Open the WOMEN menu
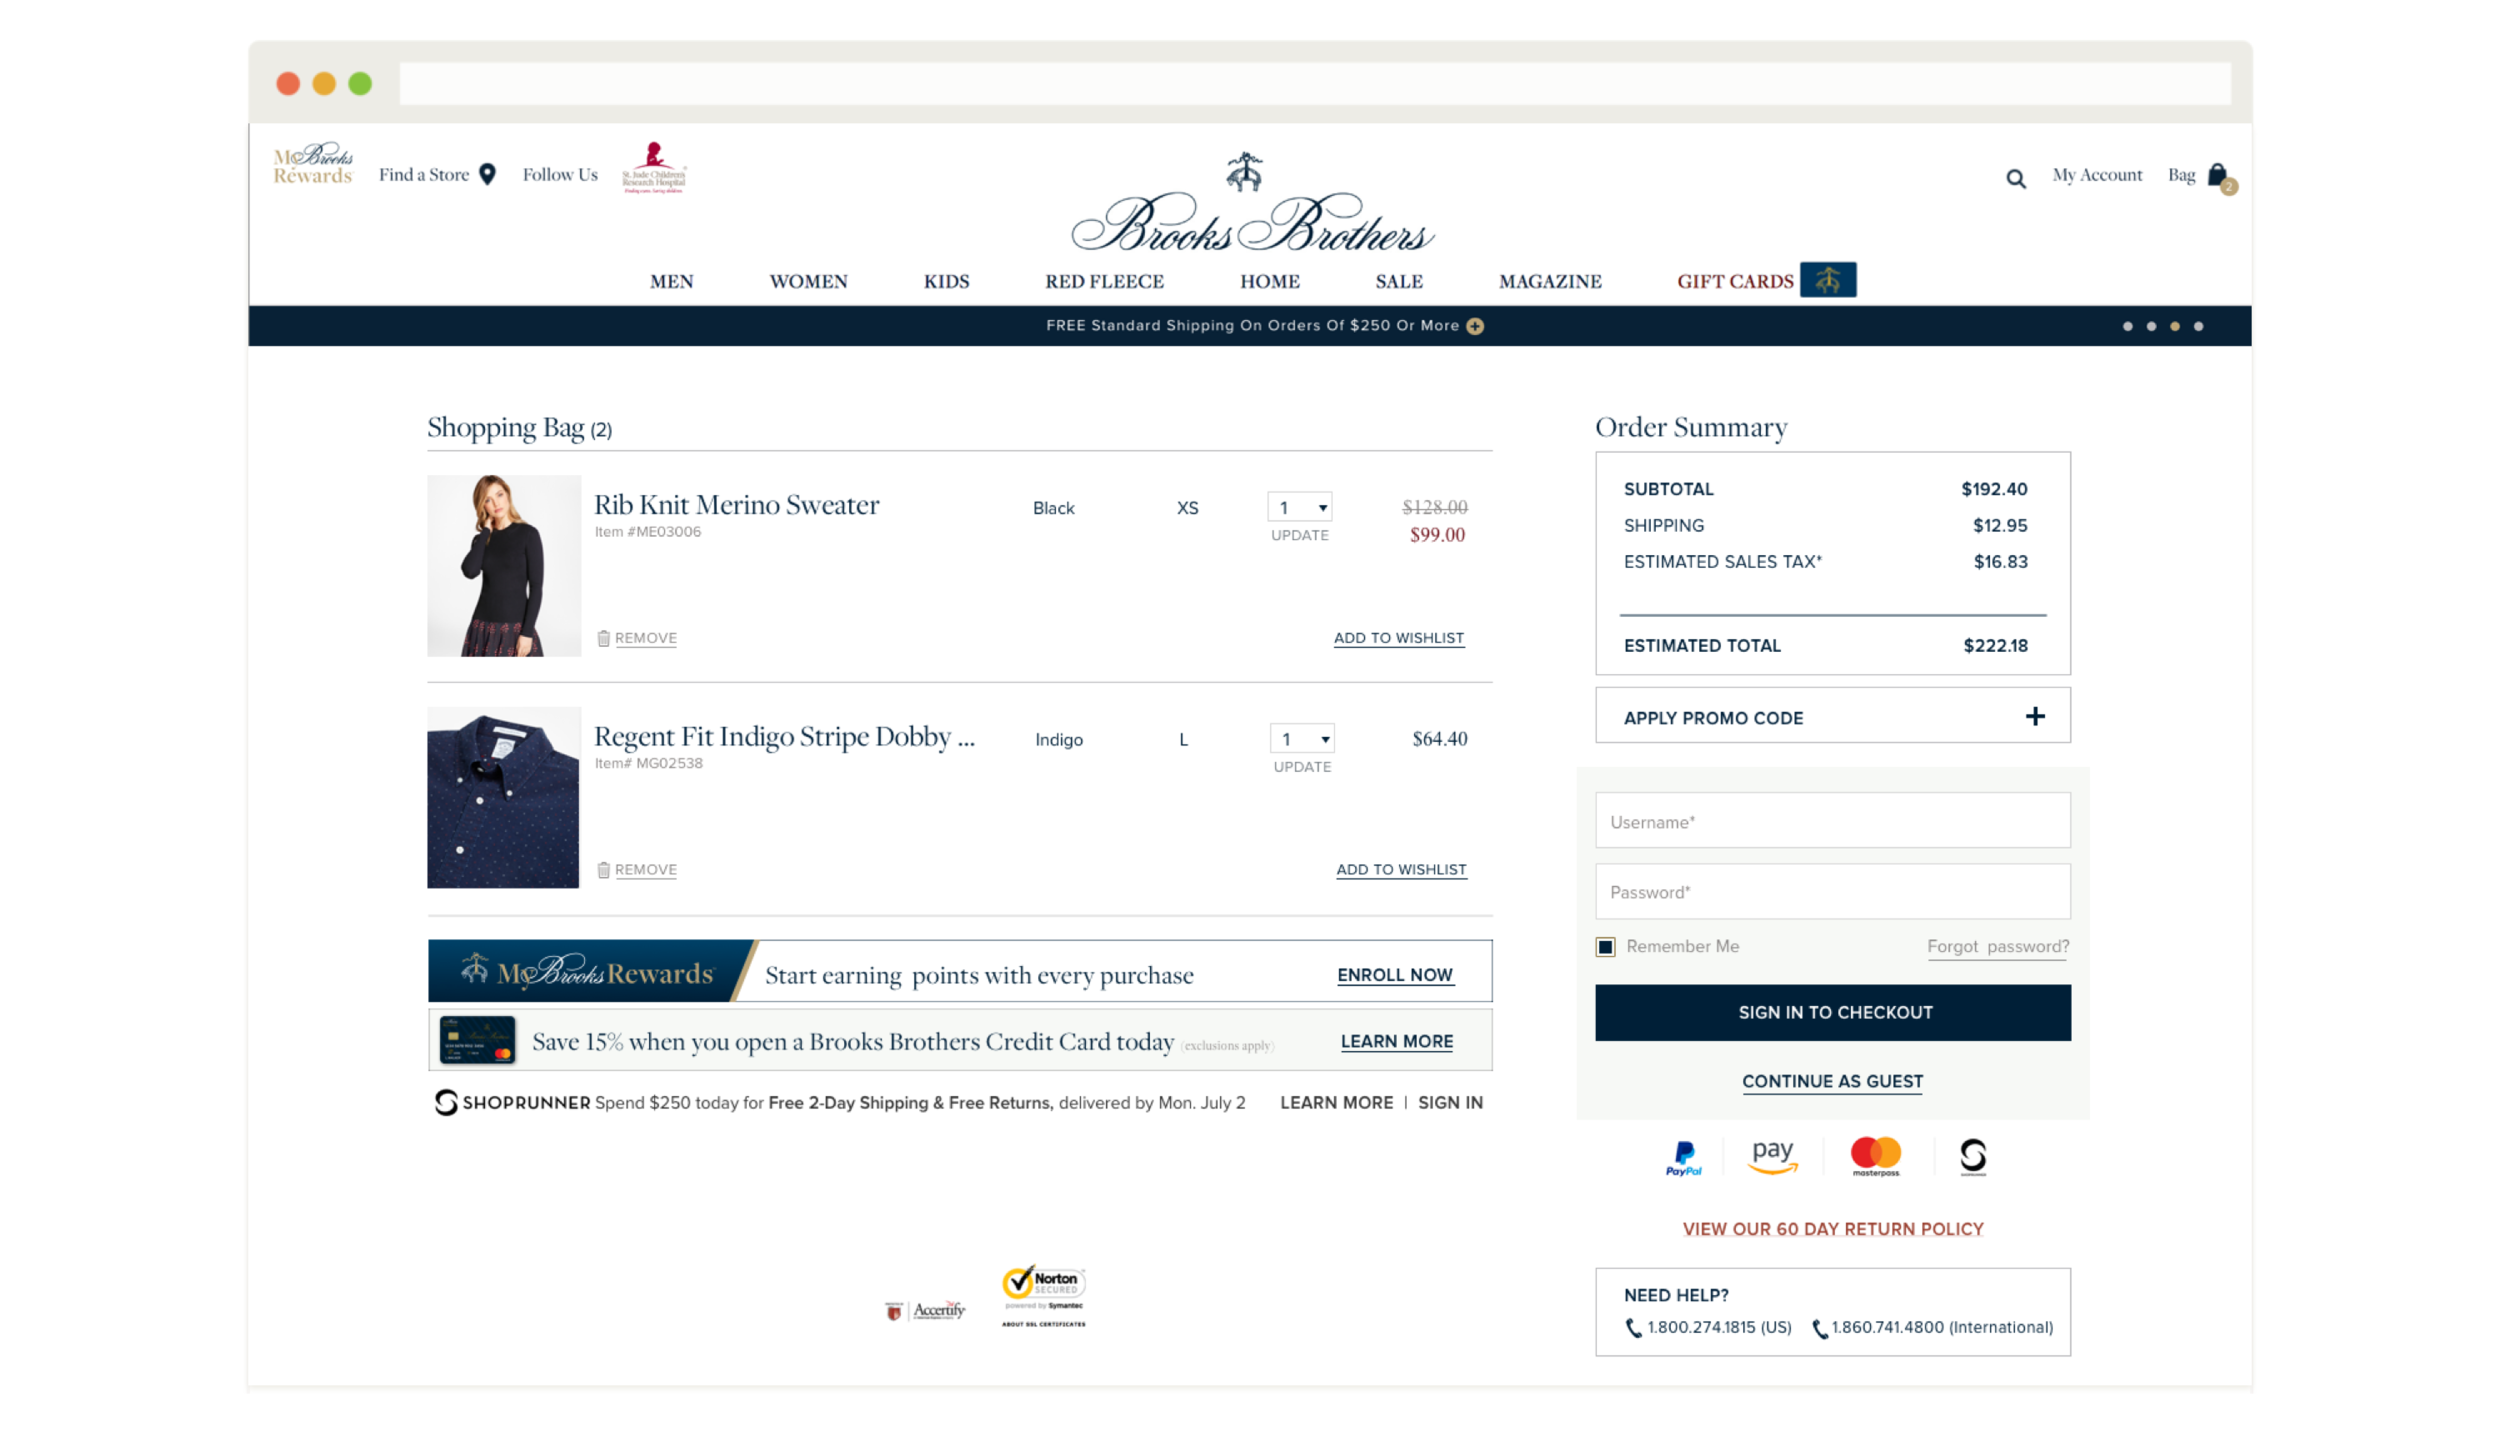This screenshot has height=1447, width=2500. [808, 282]
